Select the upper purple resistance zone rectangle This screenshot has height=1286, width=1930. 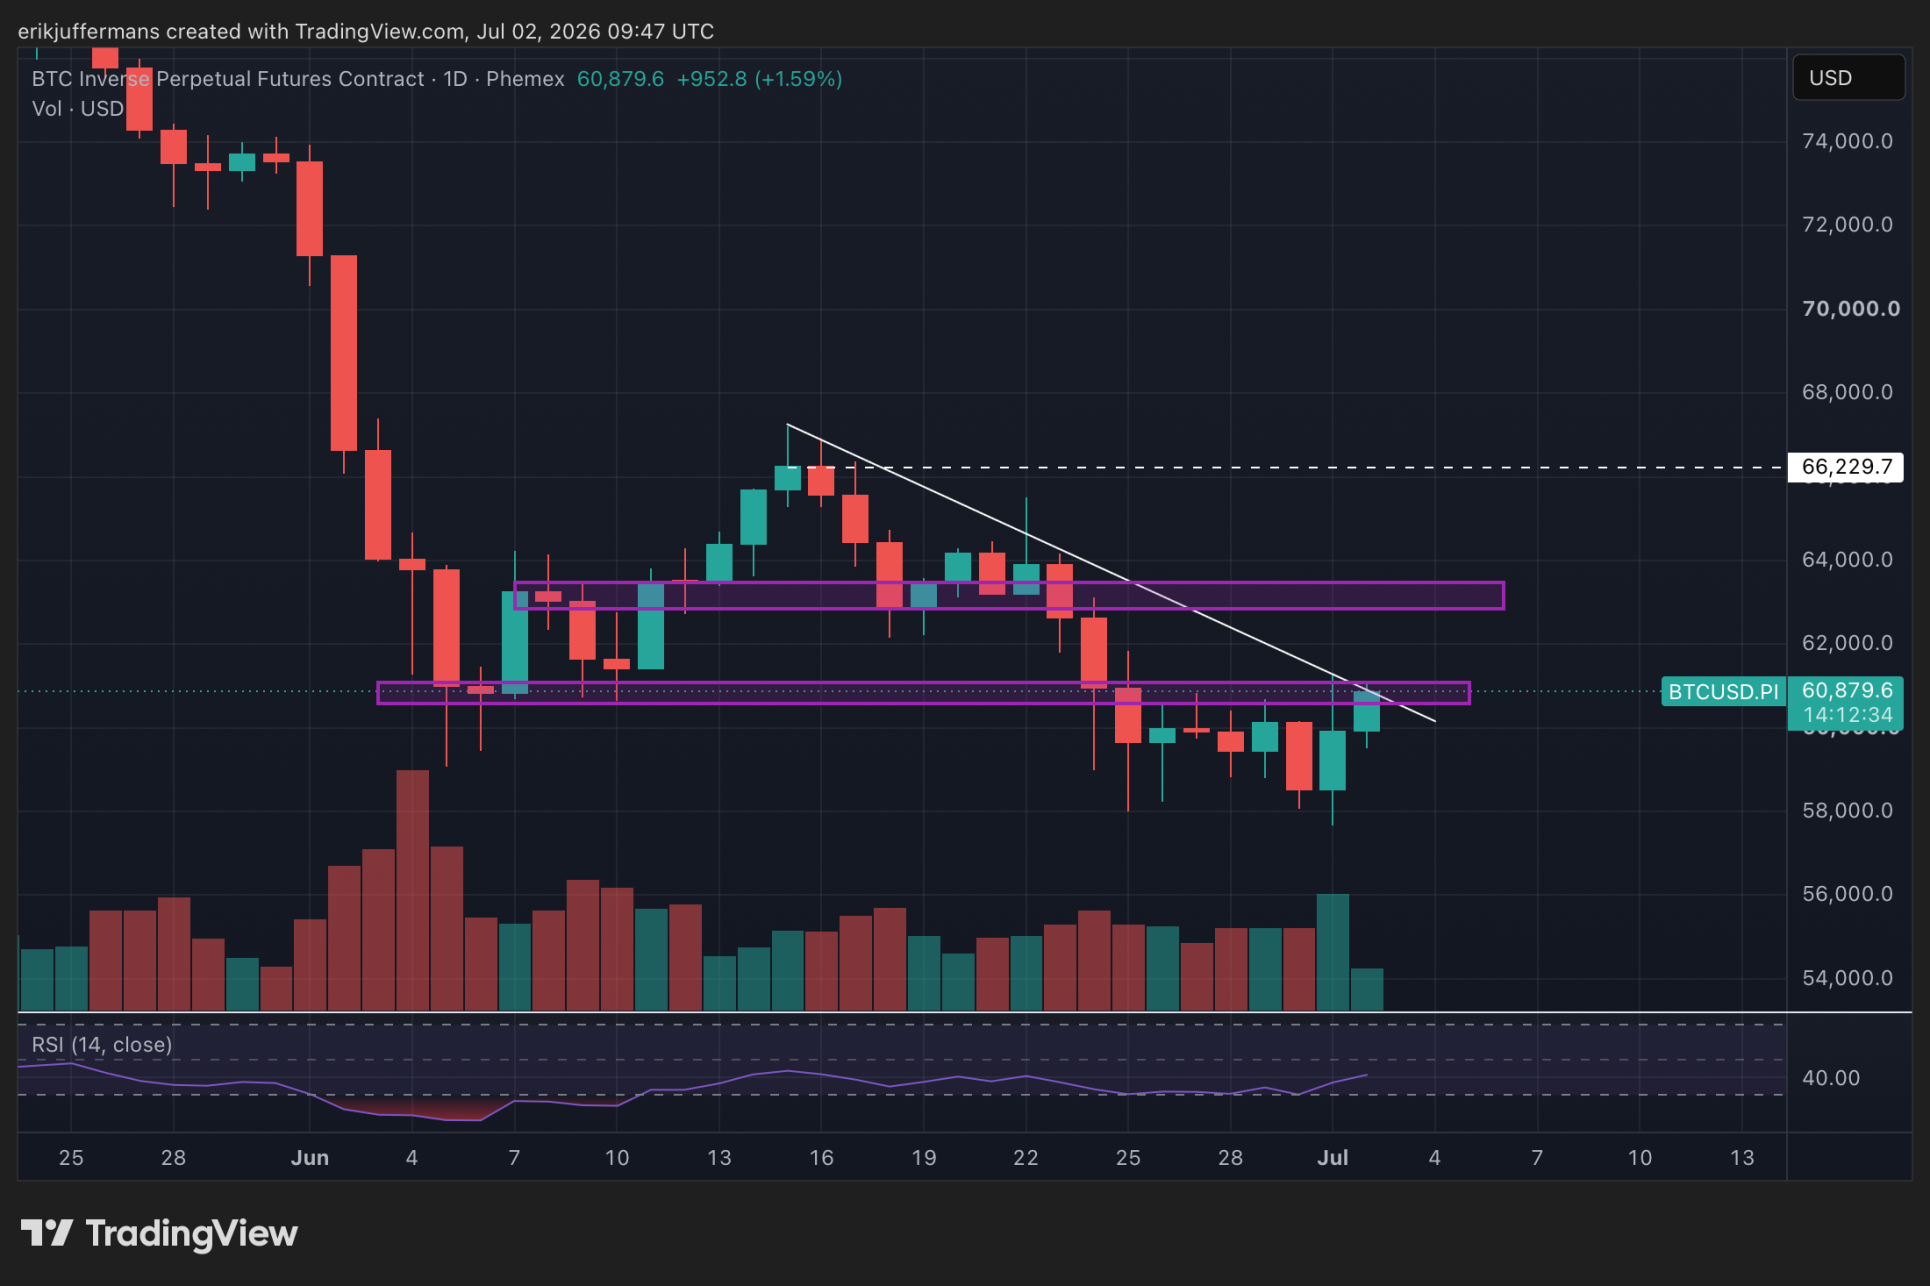tap(1009, 596)
